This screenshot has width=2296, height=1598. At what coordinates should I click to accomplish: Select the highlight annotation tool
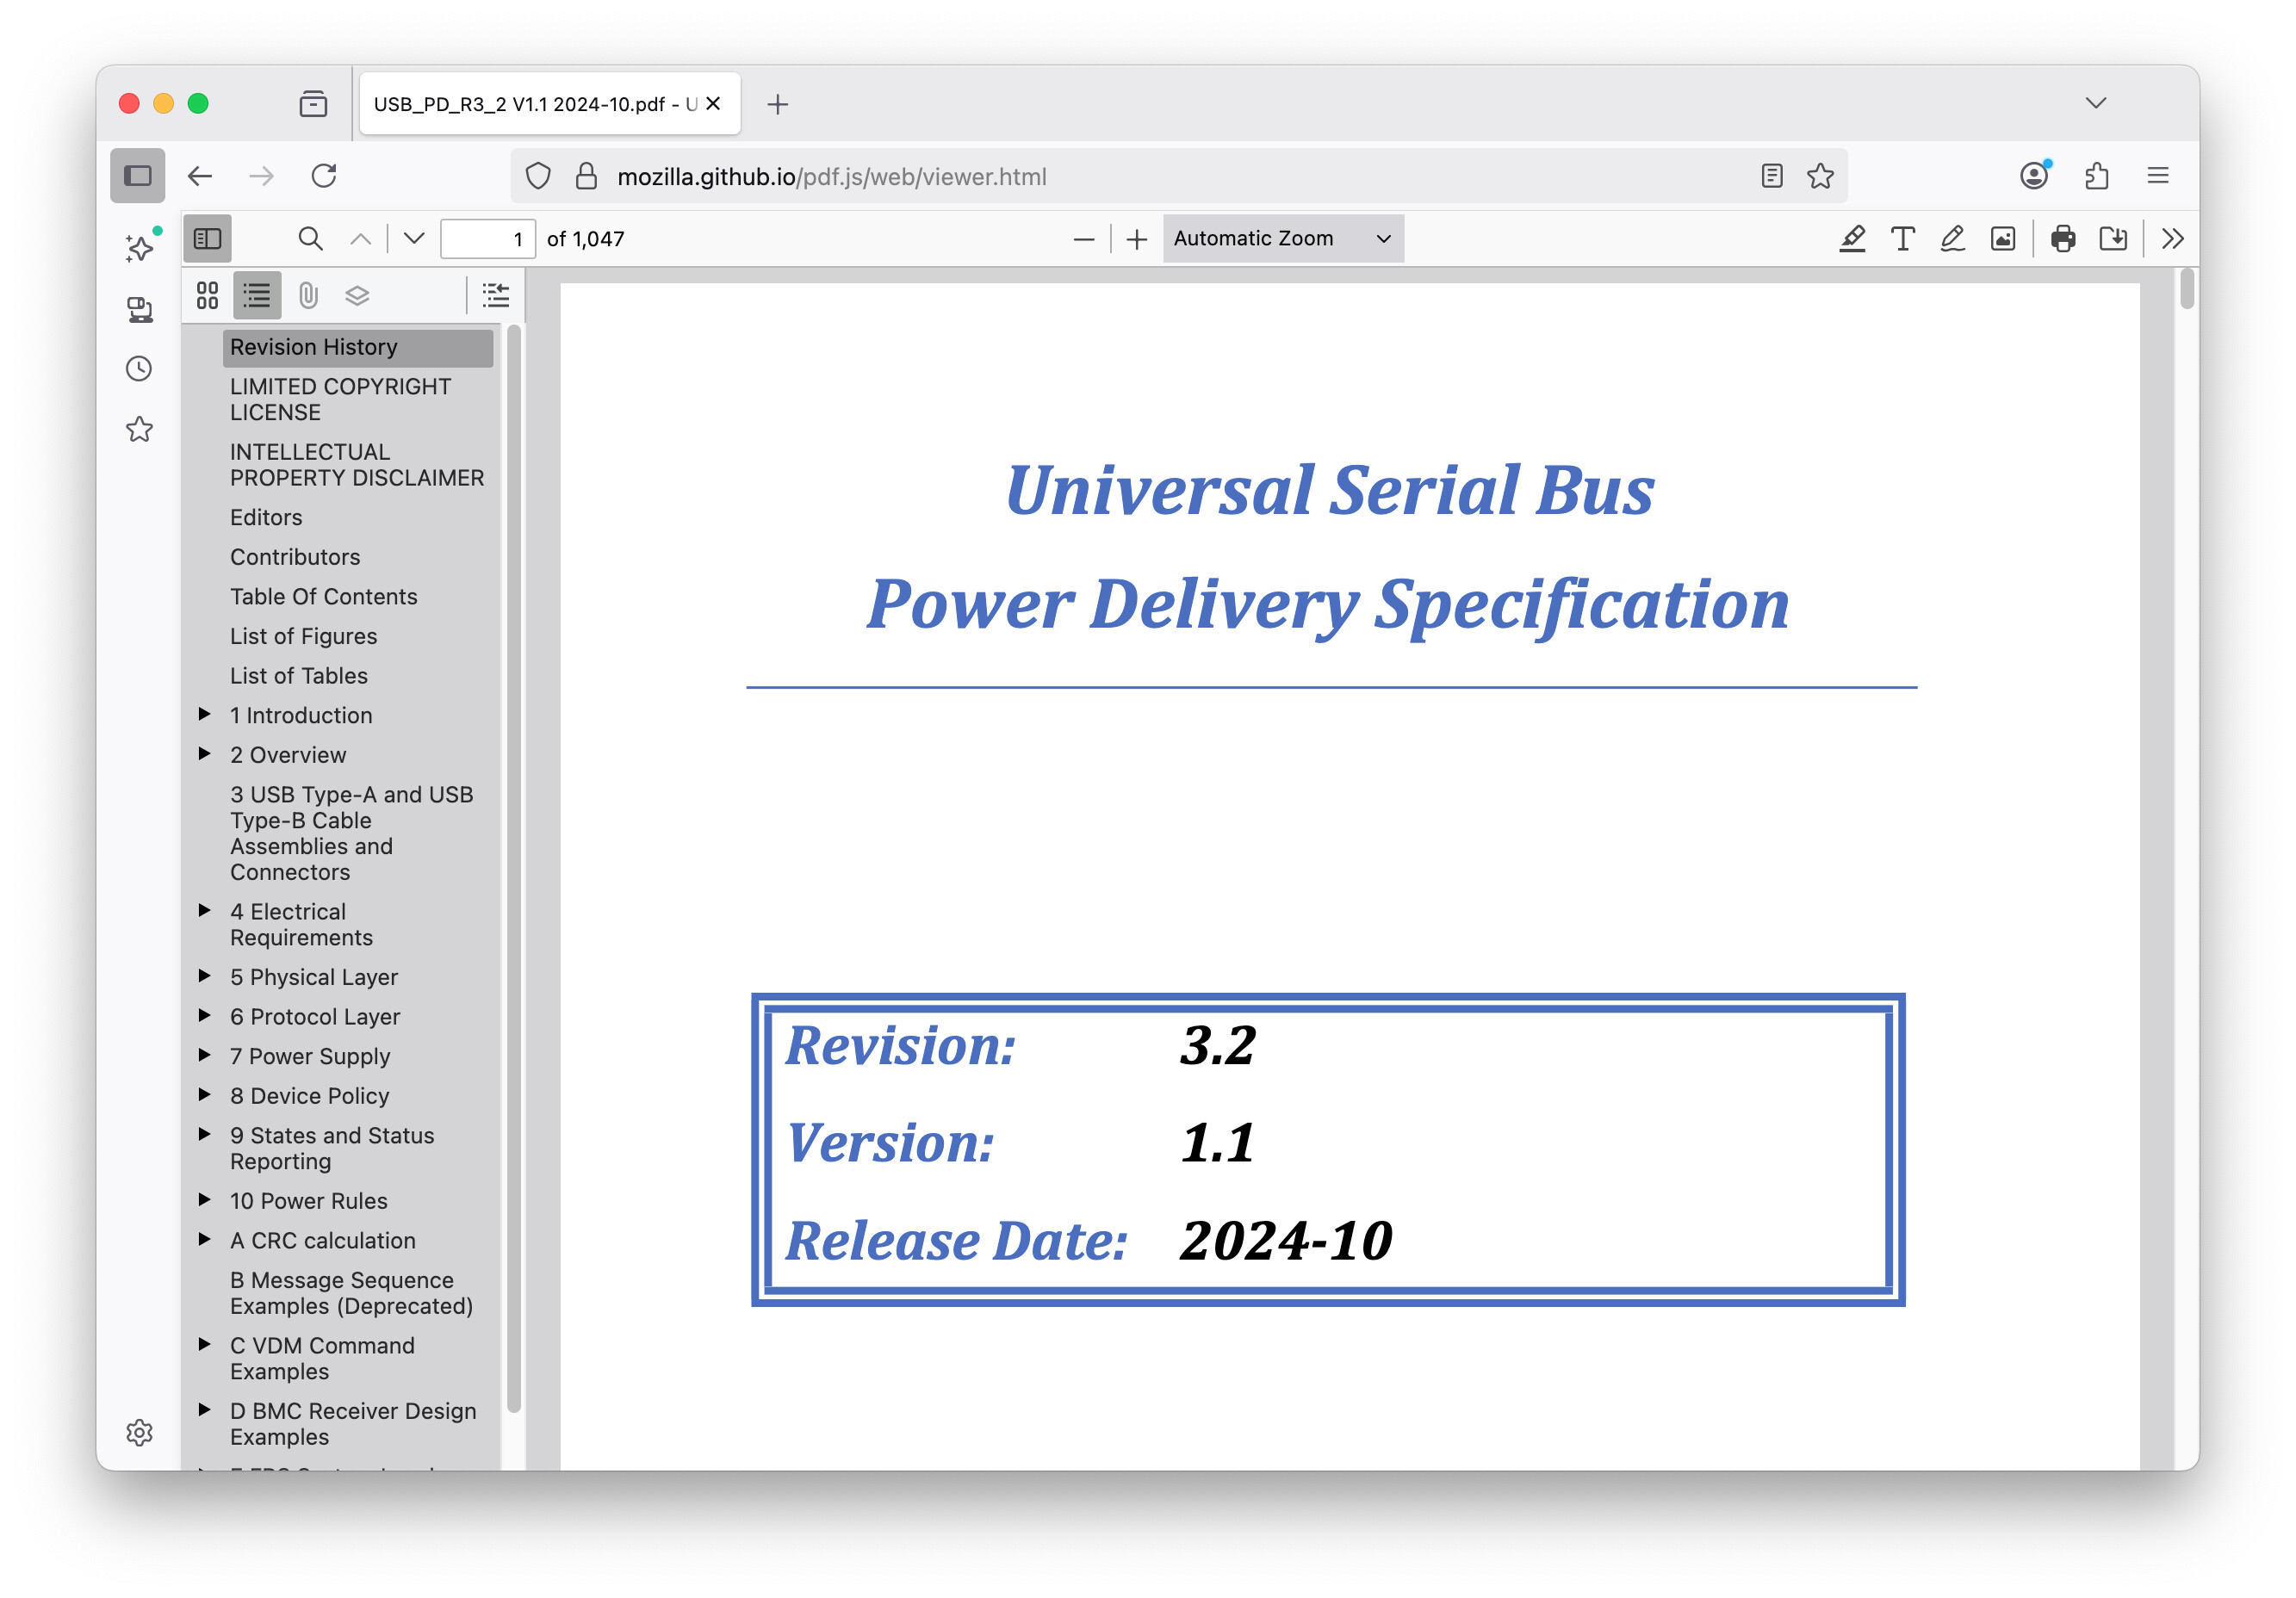point(1852,238)
